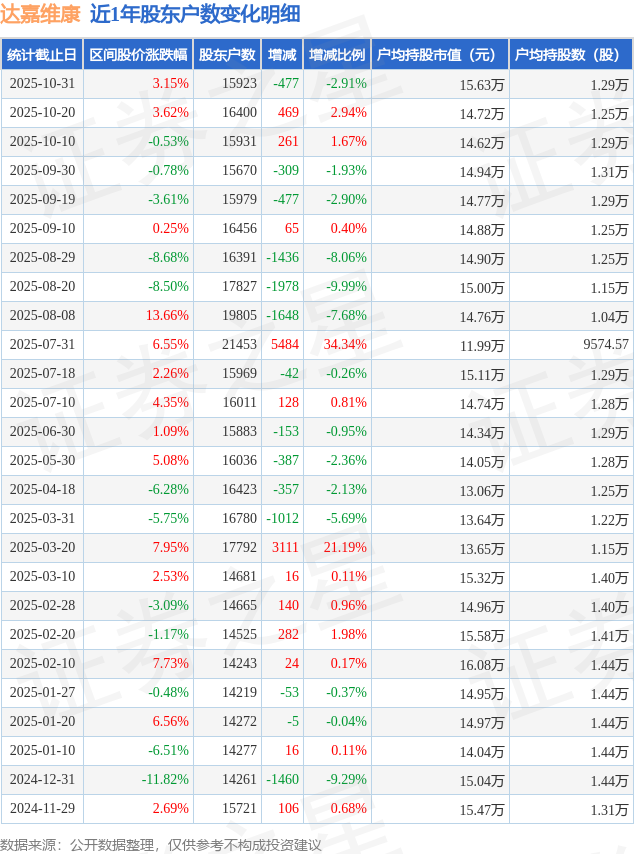
Task: Click the 2024-11-29 date cell
Action: (x=42, y=809)
